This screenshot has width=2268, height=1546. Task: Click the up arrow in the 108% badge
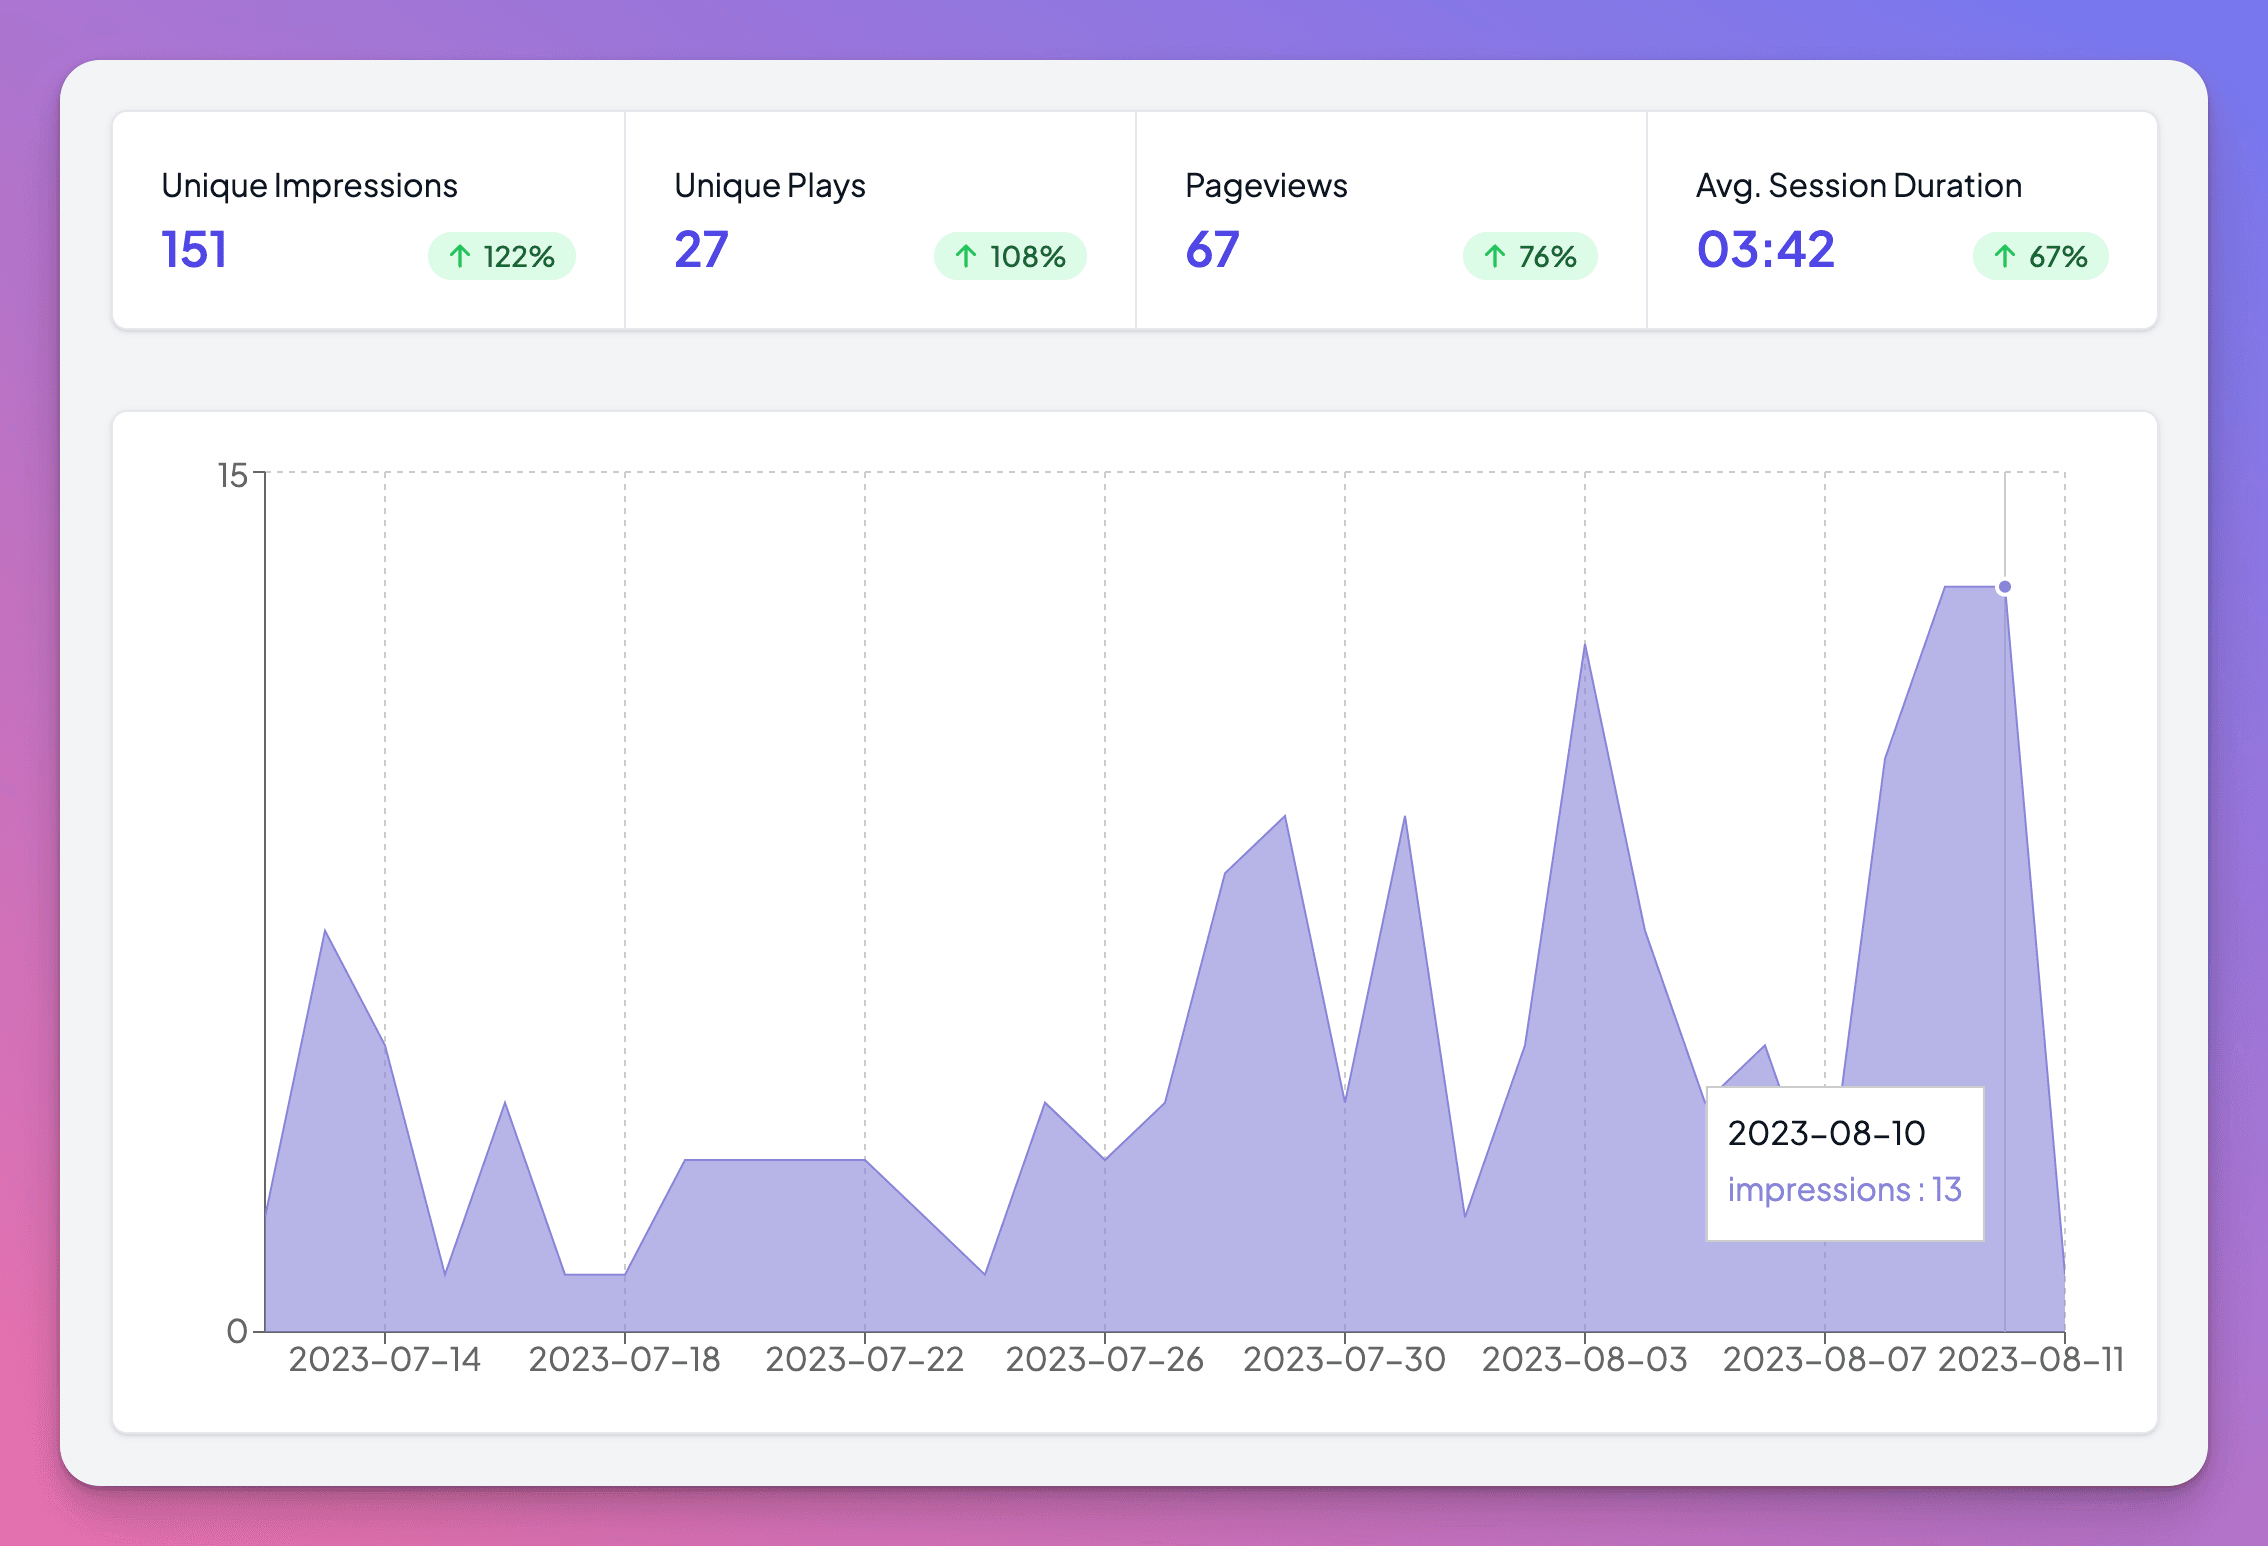point(966,256)
